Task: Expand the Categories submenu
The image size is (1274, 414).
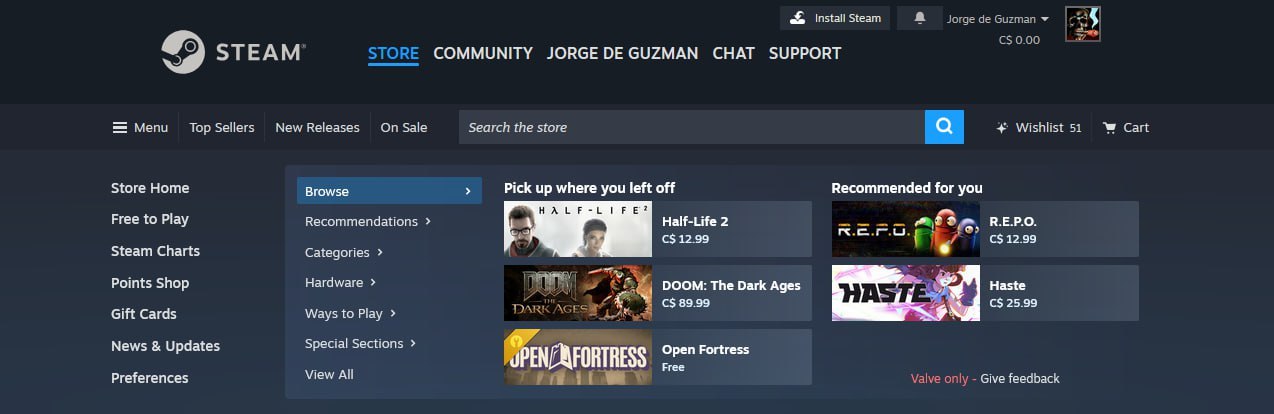Action: pos(344,253)
